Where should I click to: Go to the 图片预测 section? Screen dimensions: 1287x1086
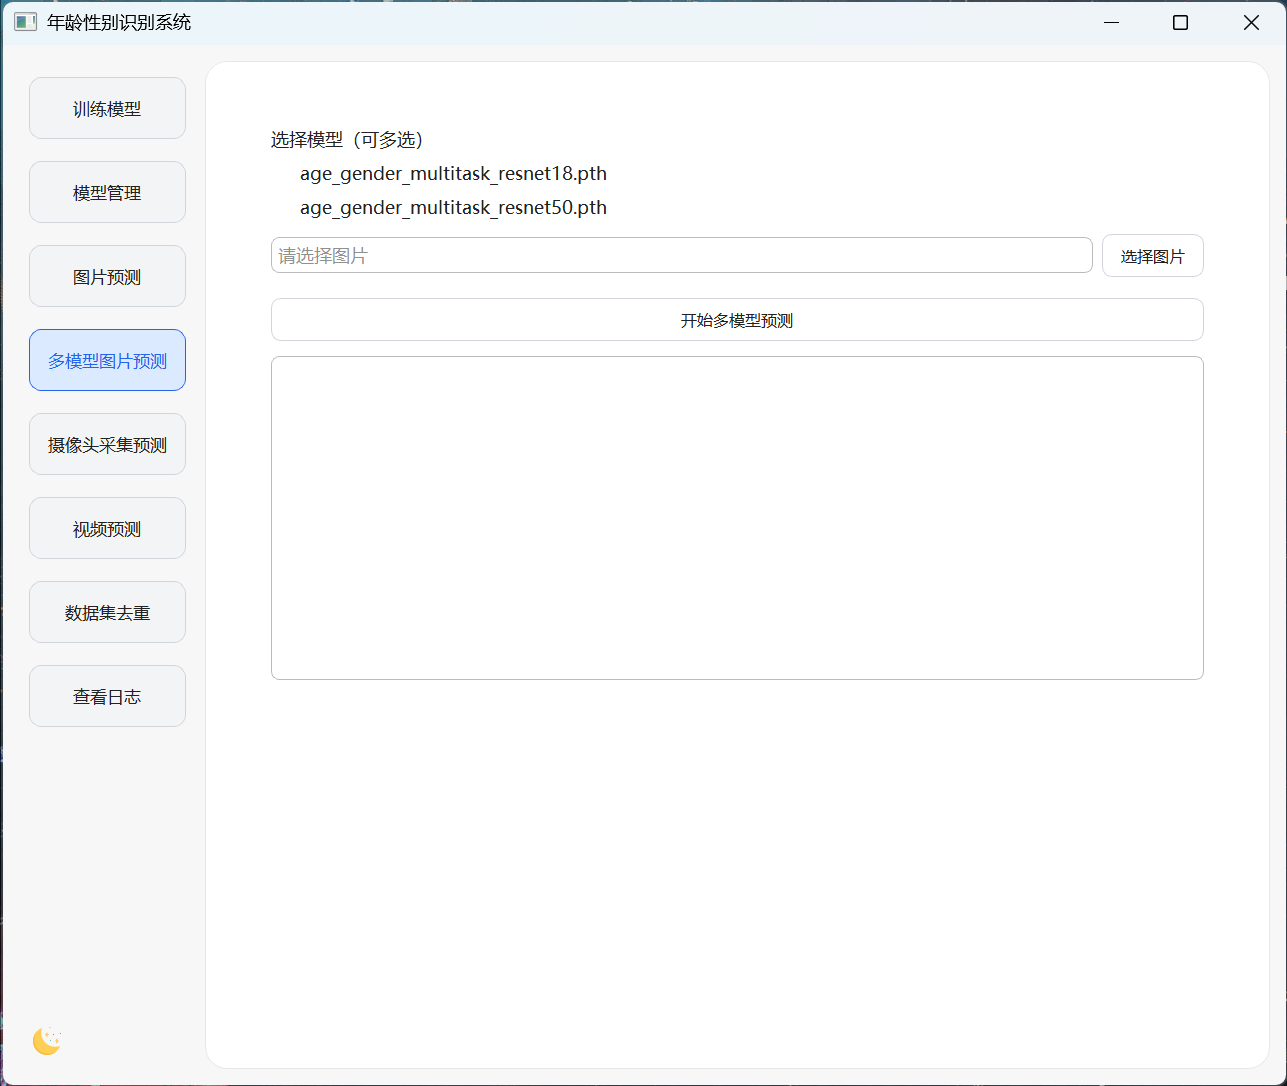107,277
